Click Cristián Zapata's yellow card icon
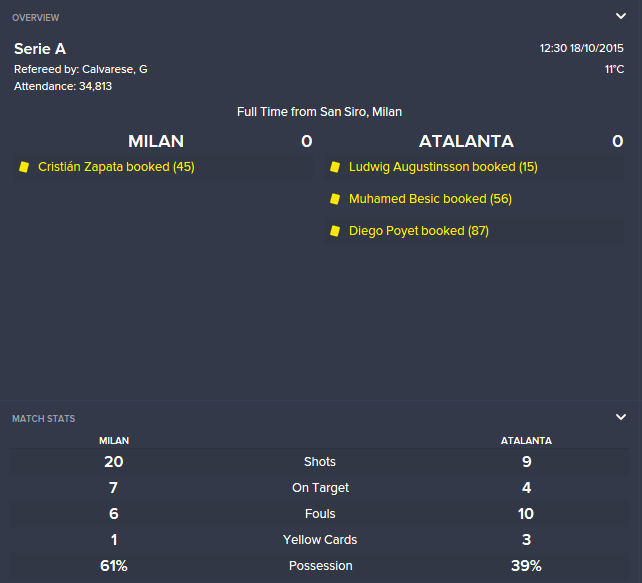This screenshot has height=583, width=642. pyautogui.click(x=24, y=167)
